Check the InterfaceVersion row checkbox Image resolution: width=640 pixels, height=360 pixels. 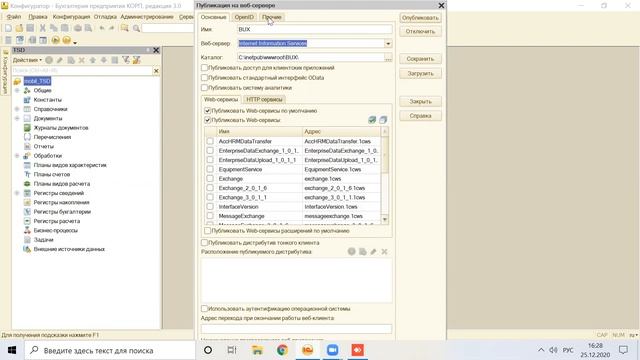(x=210, y=207)
